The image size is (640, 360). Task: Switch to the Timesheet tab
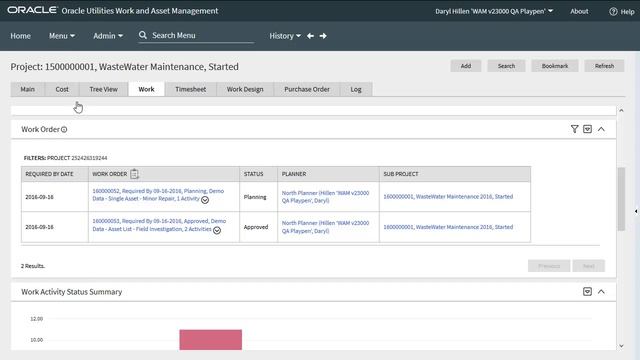[191, 89]
